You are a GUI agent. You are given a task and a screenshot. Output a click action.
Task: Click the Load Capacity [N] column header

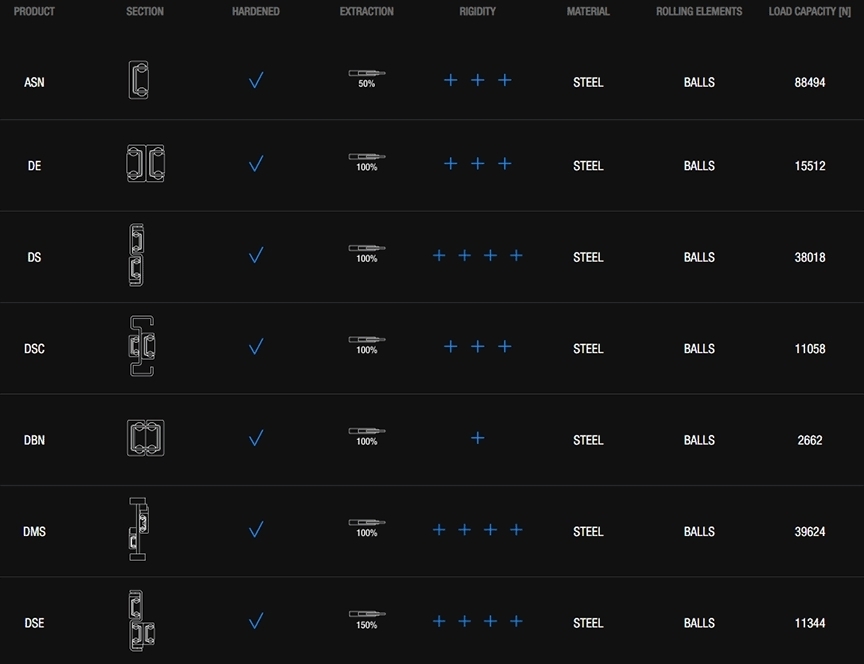pyautogui.click(x=809, y=12)
